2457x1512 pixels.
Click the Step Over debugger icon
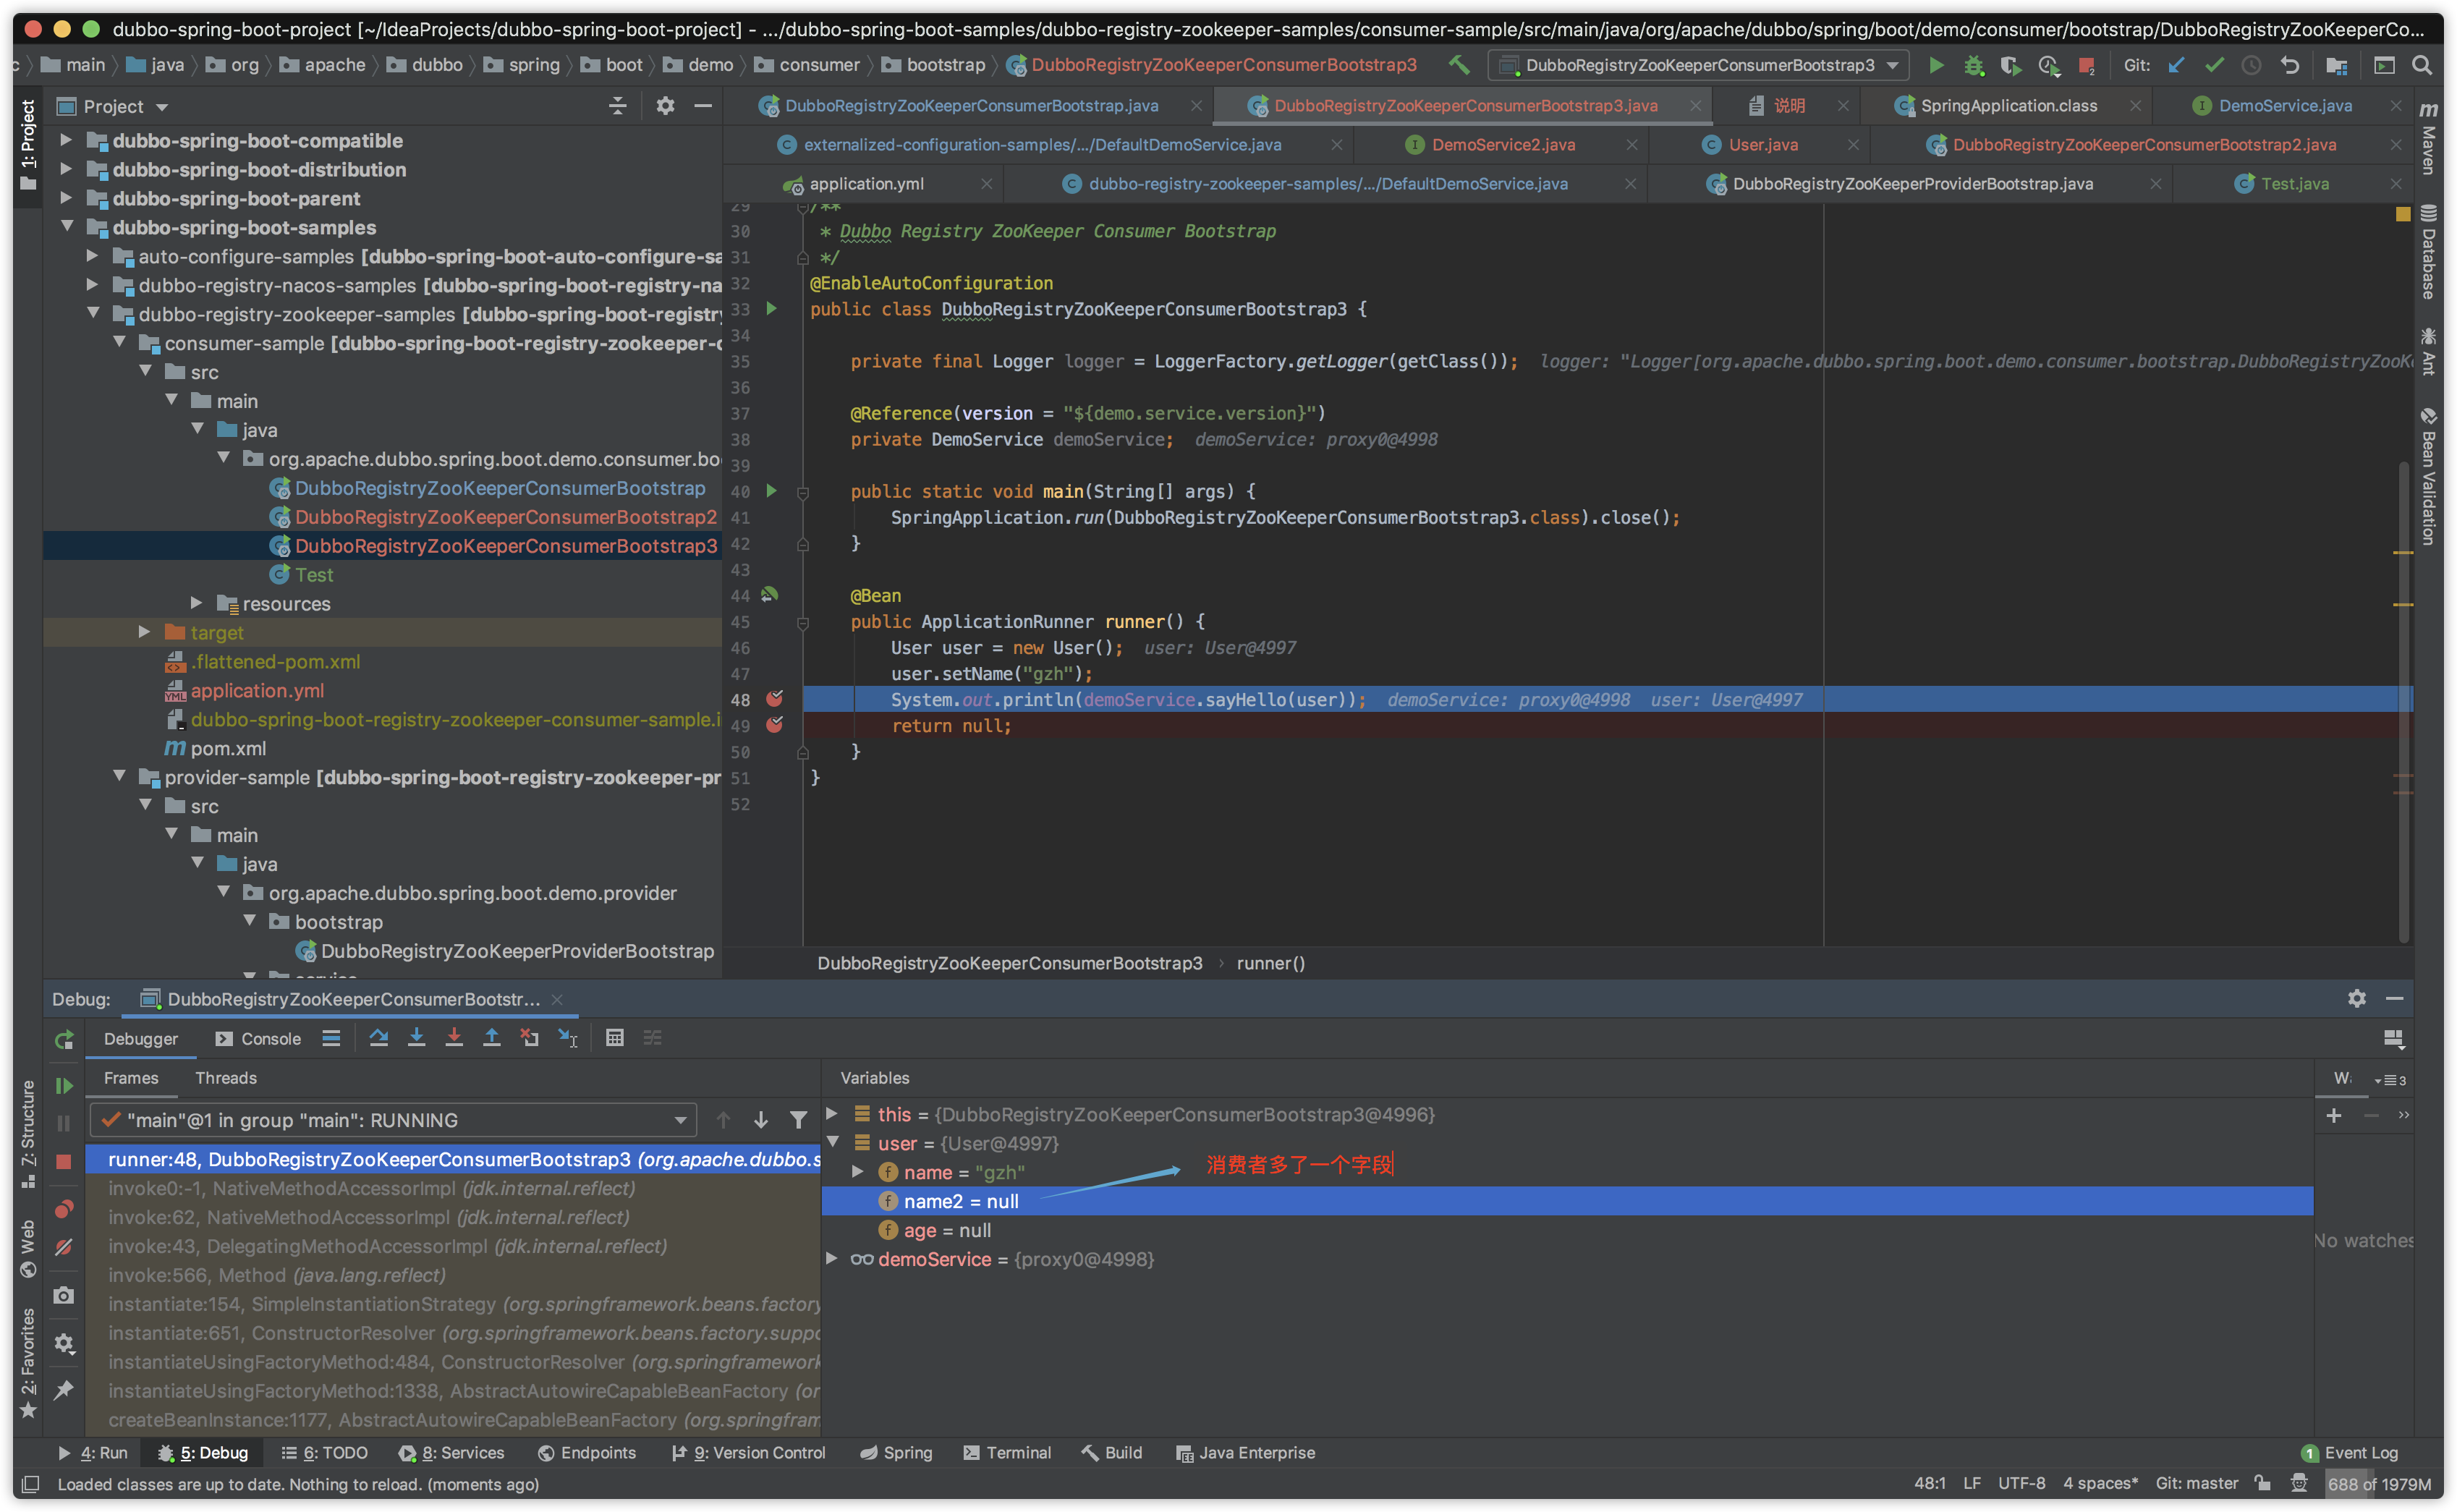pos(379,1038)
